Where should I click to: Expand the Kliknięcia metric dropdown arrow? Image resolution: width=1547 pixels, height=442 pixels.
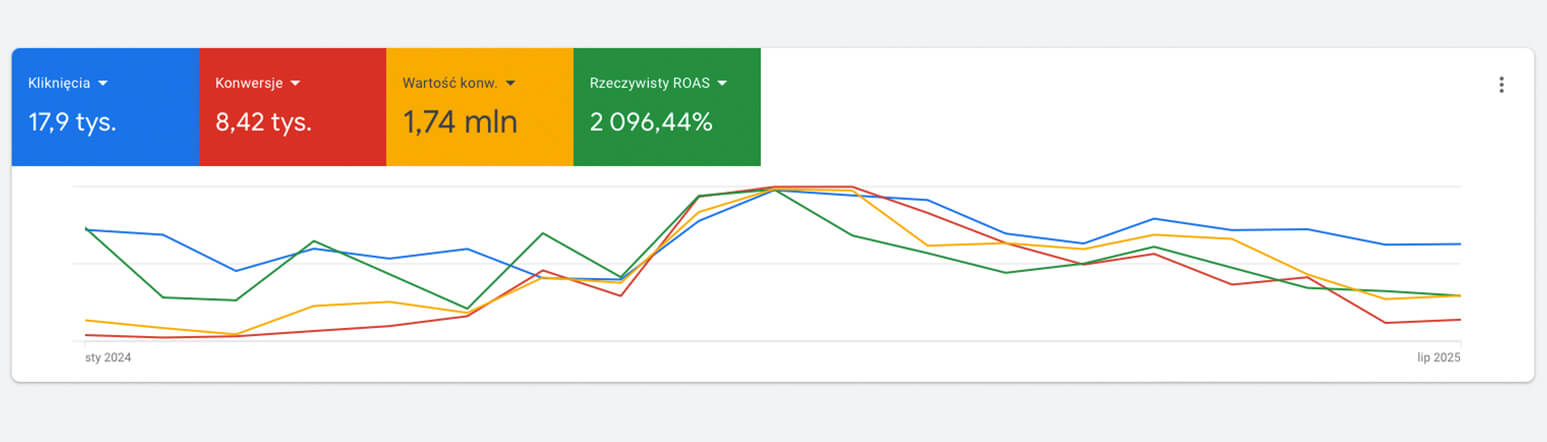point(103,83)
